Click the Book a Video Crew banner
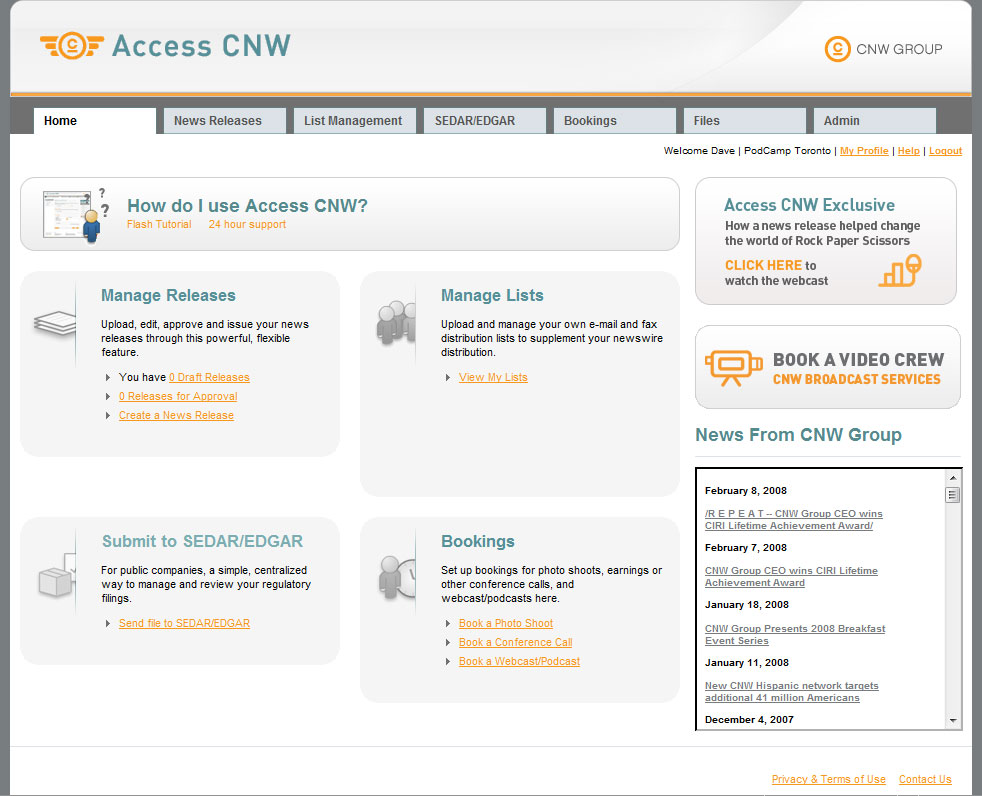982x796 pixels. [827, 367]
